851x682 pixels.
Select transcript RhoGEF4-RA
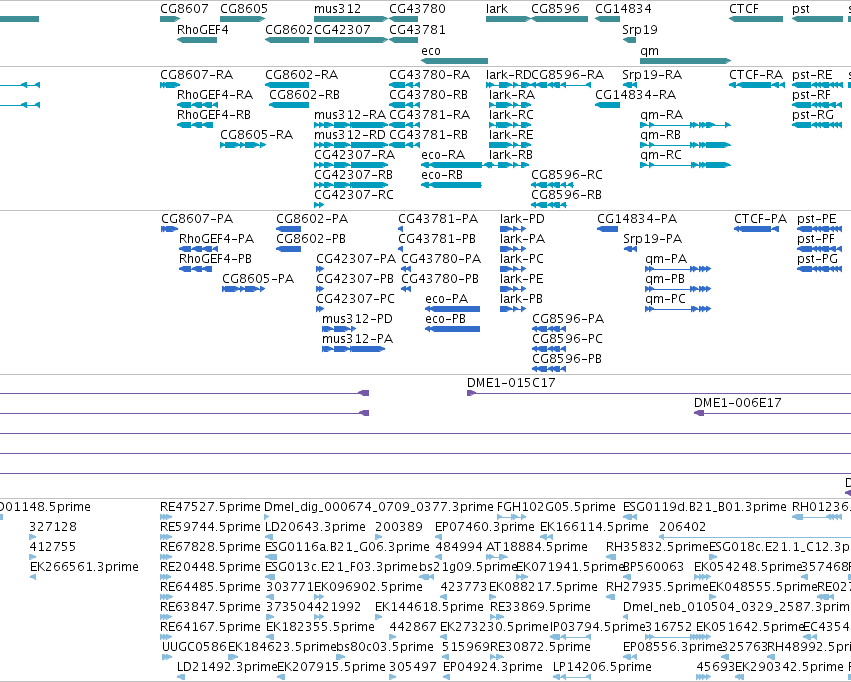(x=215, y=94)
